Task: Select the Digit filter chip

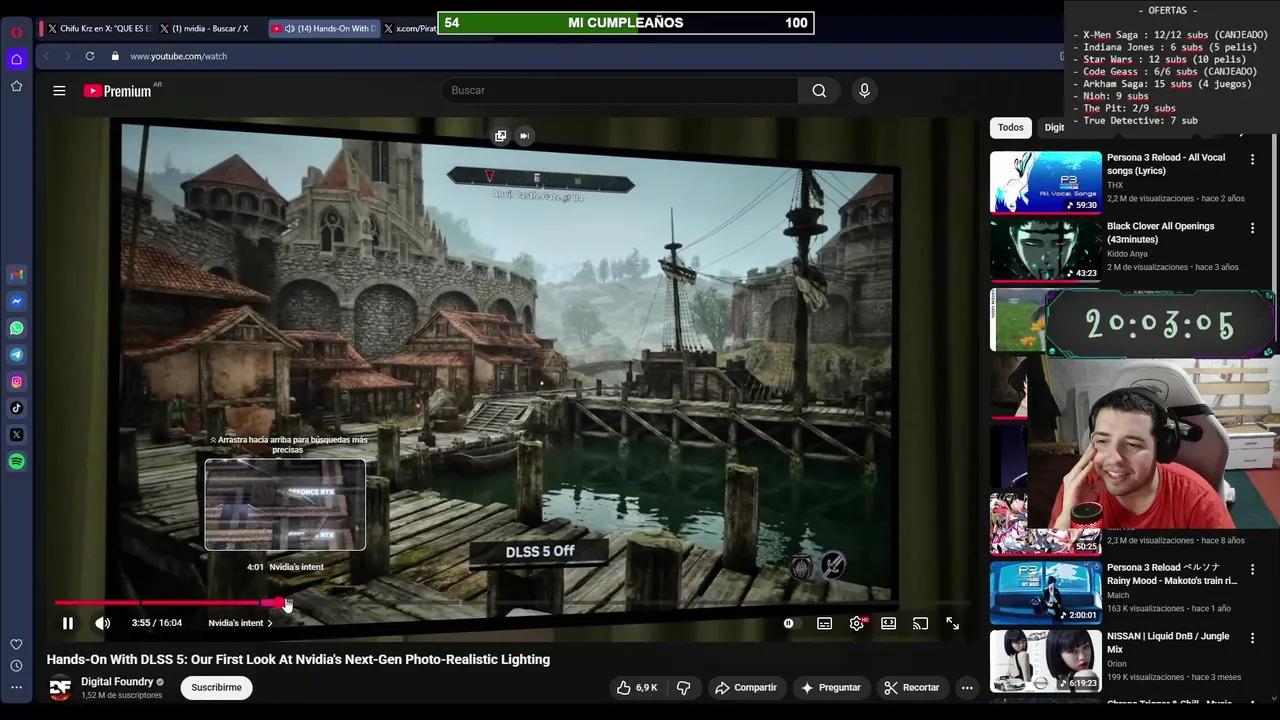Action: click(x=1054, y=127)
